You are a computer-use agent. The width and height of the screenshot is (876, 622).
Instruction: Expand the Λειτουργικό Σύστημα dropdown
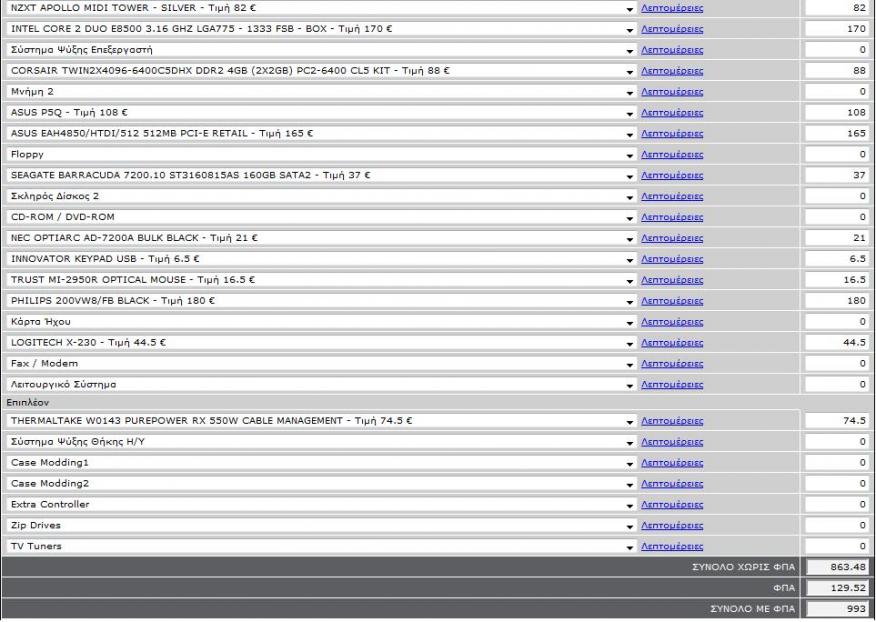(320, 384)
